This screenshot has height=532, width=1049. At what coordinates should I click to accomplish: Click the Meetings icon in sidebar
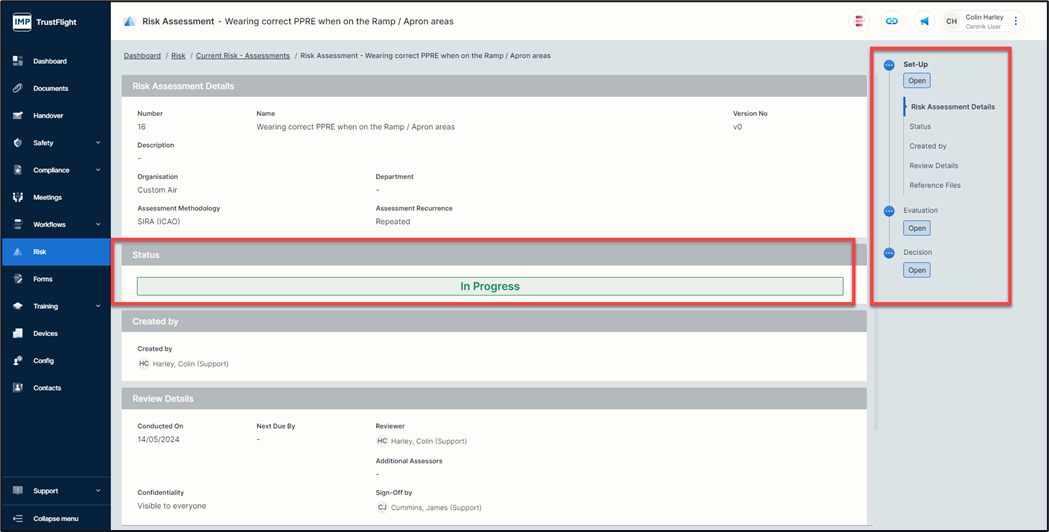point(18,198)
